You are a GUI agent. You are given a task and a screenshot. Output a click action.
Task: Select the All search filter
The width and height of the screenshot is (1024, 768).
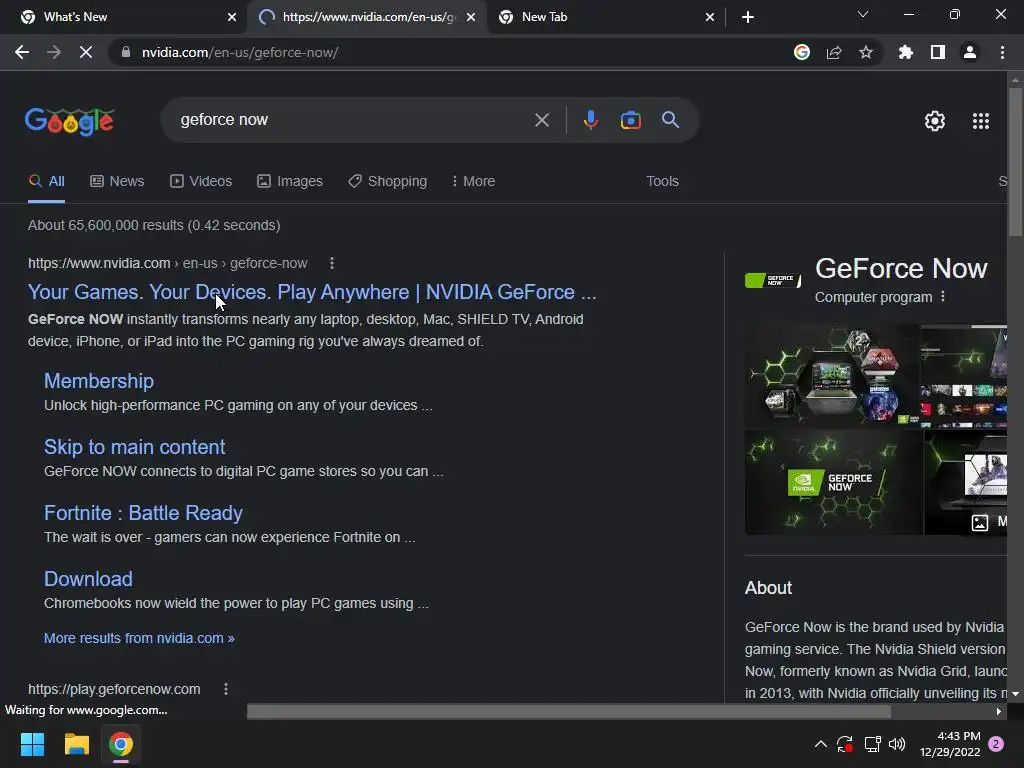click(x=46, y=181)
